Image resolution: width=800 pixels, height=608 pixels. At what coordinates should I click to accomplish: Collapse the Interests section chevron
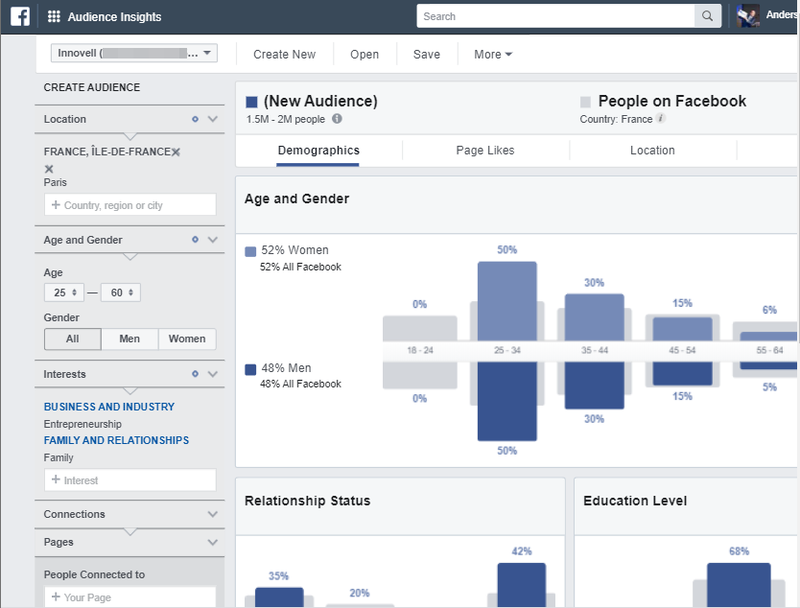pyautogui.click(x=213, y=374)
